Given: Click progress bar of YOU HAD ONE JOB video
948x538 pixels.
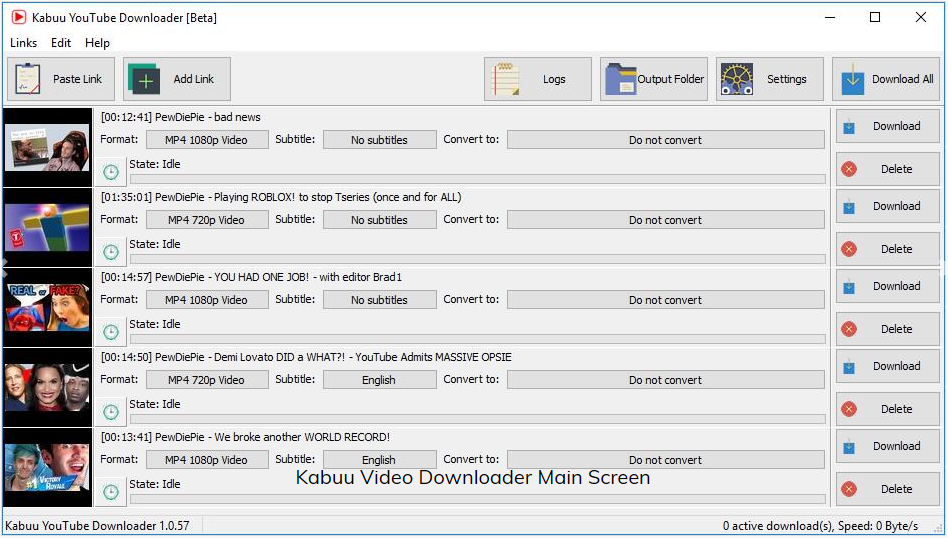Looking at the screenshot, I should click(478, 339).
